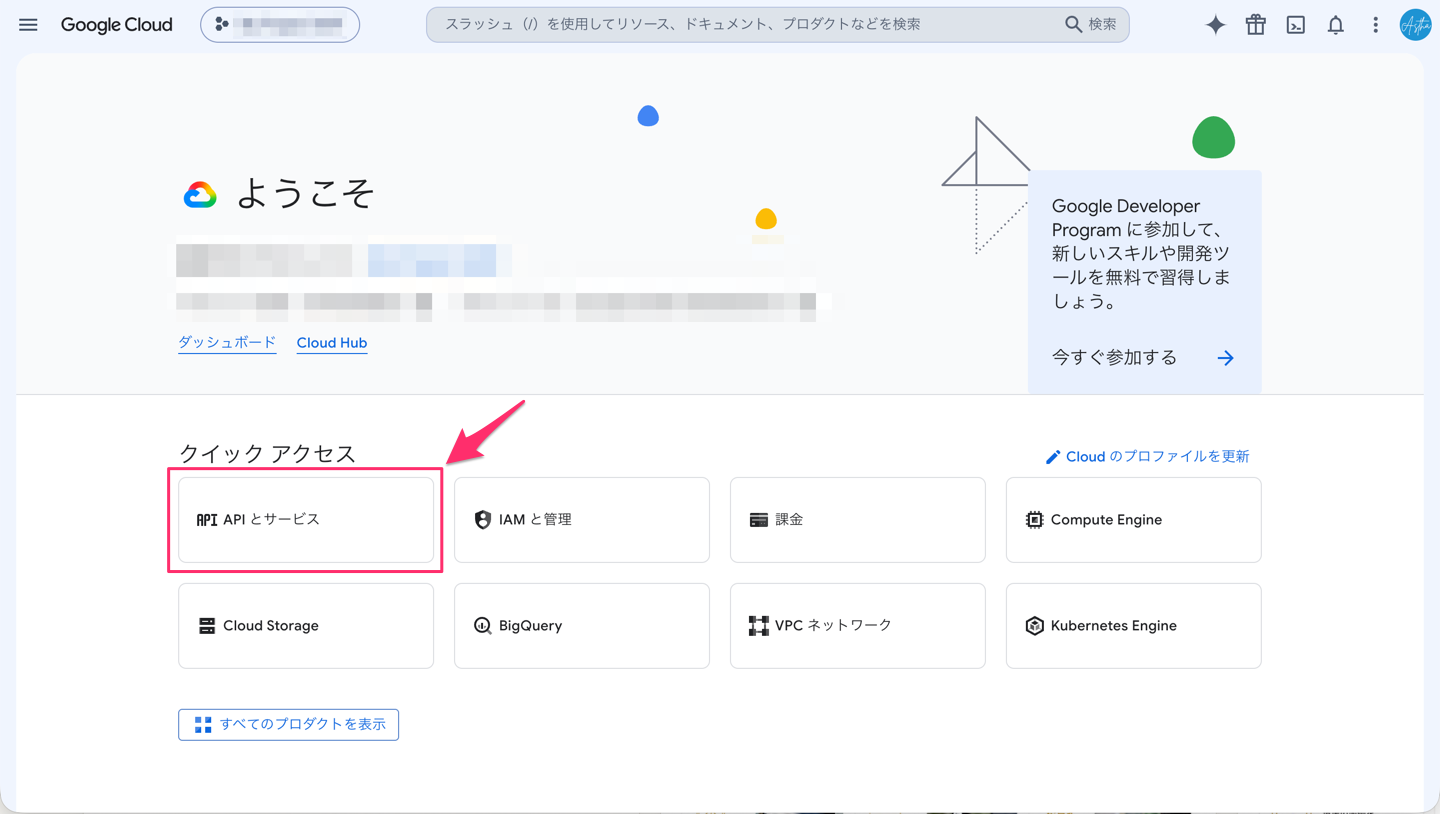Click the Google Developer Program description text

click(1141, 254)
